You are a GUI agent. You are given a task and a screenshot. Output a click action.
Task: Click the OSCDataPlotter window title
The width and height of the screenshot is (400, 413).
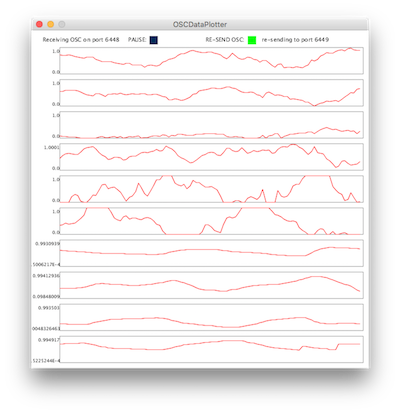[200, 24]
